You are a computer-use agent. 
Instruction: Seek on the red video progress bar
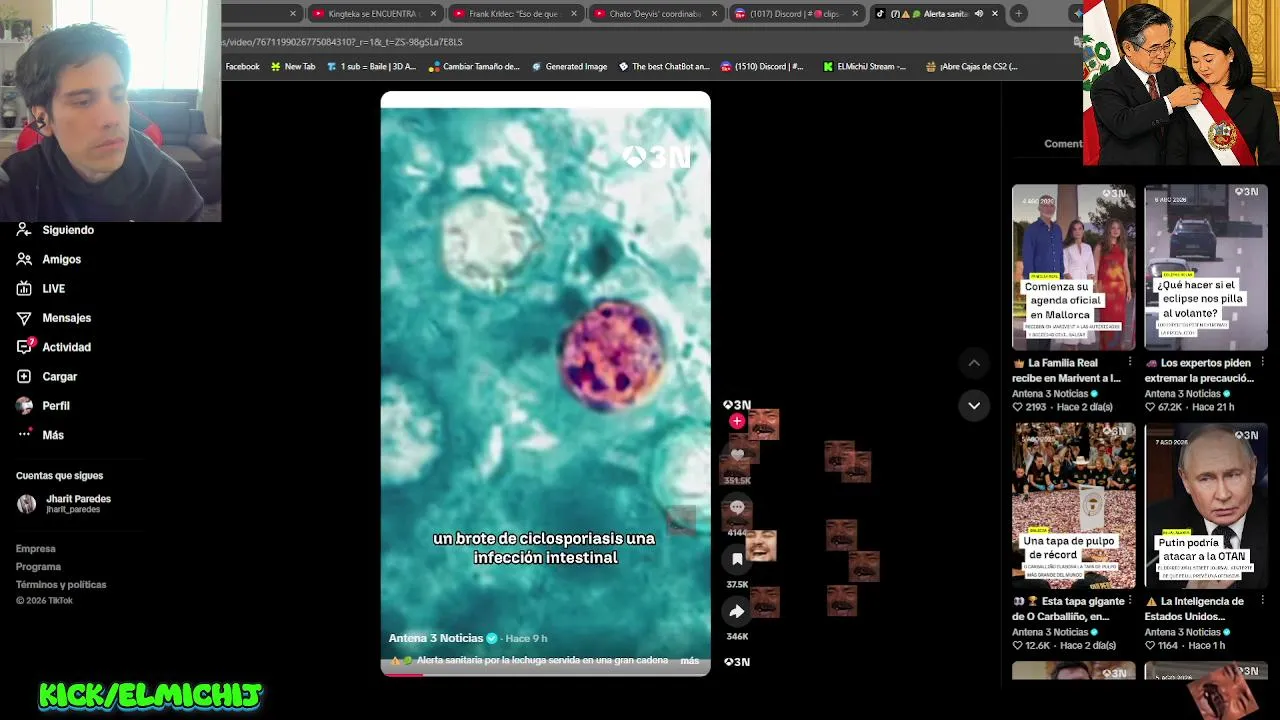545,674
